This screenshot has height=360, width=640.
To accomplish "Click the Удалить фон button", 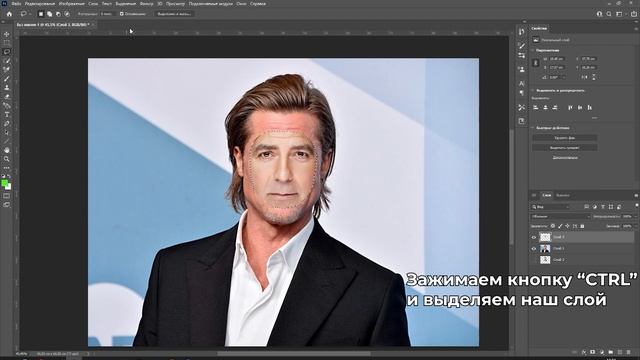I will click(565, 138).
